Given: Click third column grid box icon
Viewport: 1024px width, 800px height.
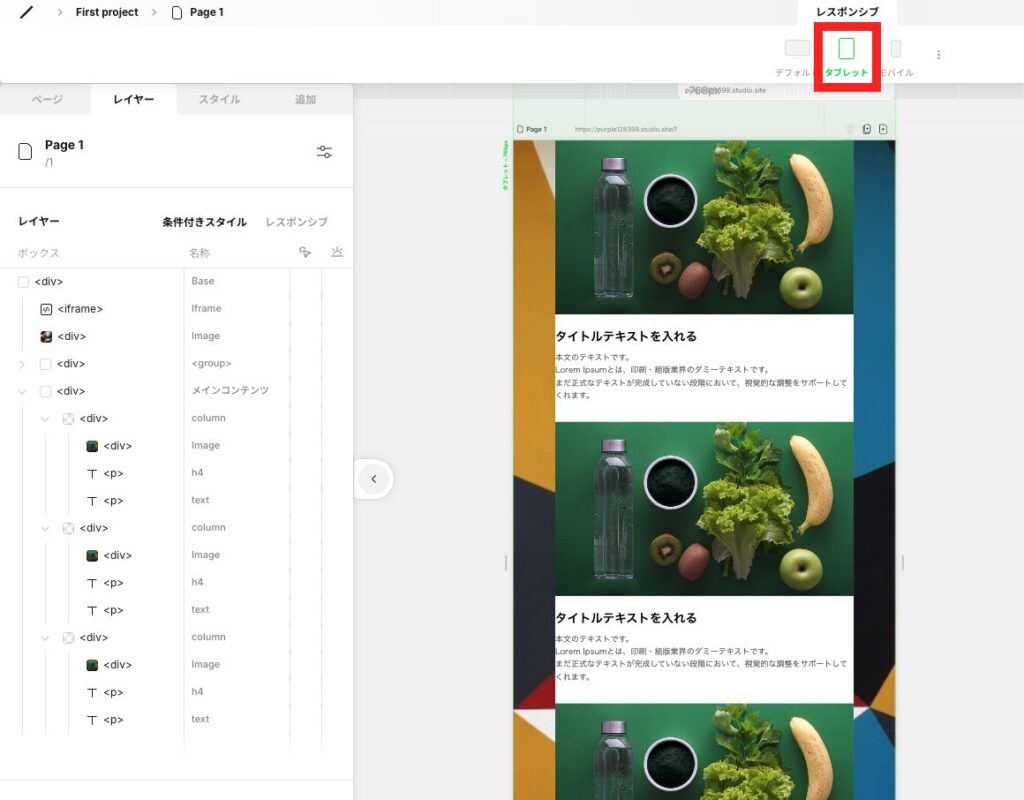Looking at the screenshot, I should pyautogui.click(x=68, y=638).
